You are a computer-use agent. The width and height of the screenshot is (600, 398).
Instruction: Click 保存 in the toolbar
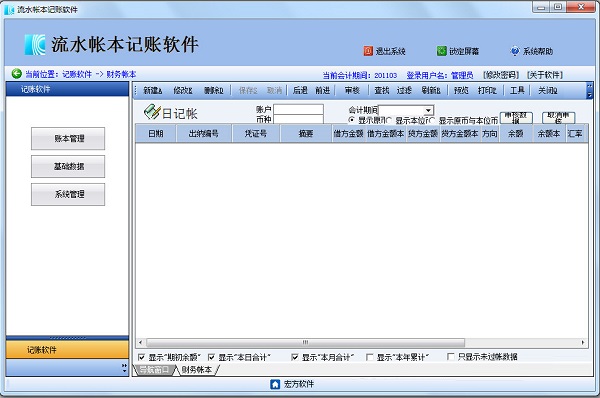point(248,91)
